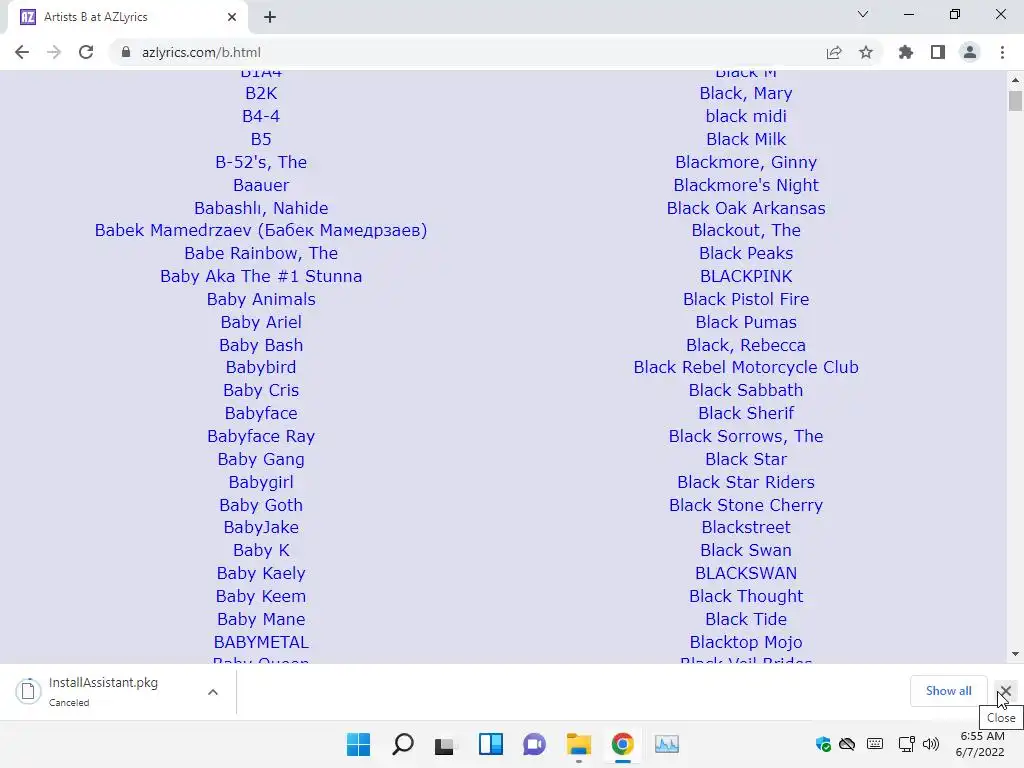Click scrollbar up arrow
The image size is (1024, 768).
1015,80
